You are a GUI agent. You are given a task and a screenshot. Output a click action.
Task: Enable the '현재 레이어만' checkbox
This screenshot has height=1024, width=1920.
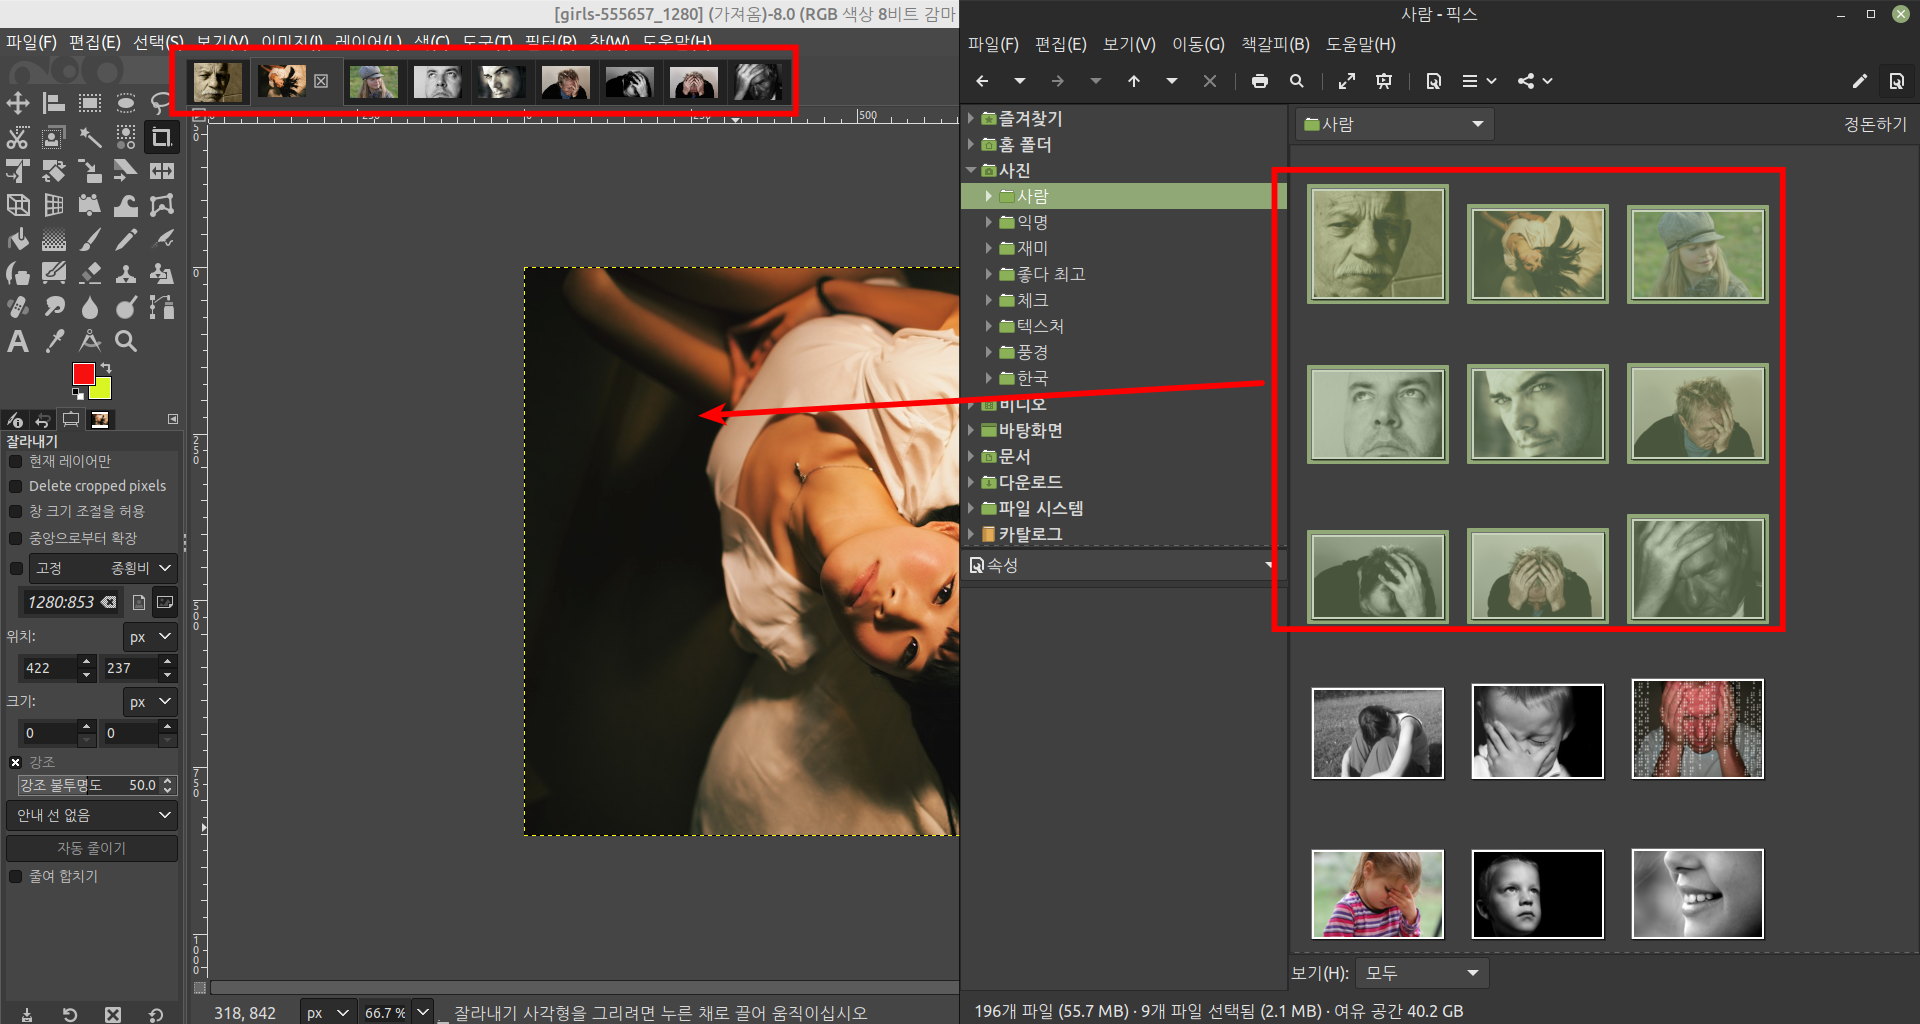pos(16,461)
